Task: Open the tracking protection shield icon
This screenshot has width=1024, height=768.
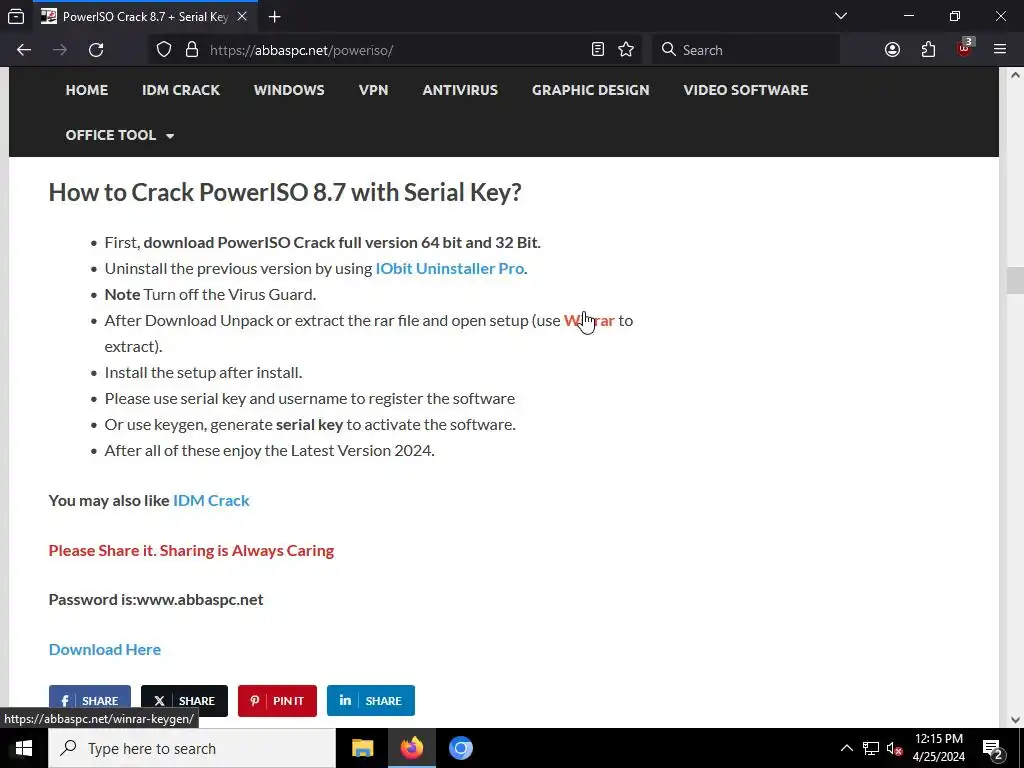Action: coord(164,50)
